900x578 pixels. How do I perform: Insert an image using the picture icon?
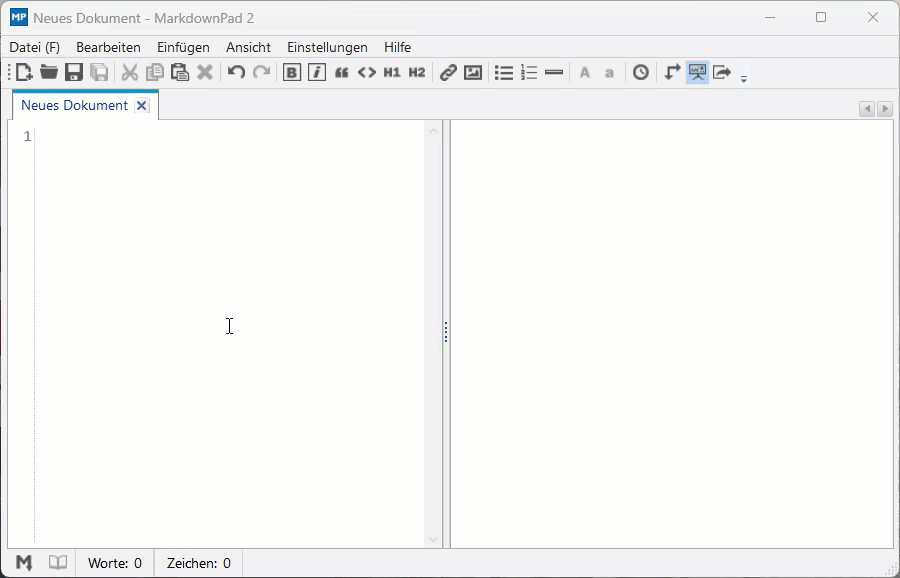pos(473,72)
